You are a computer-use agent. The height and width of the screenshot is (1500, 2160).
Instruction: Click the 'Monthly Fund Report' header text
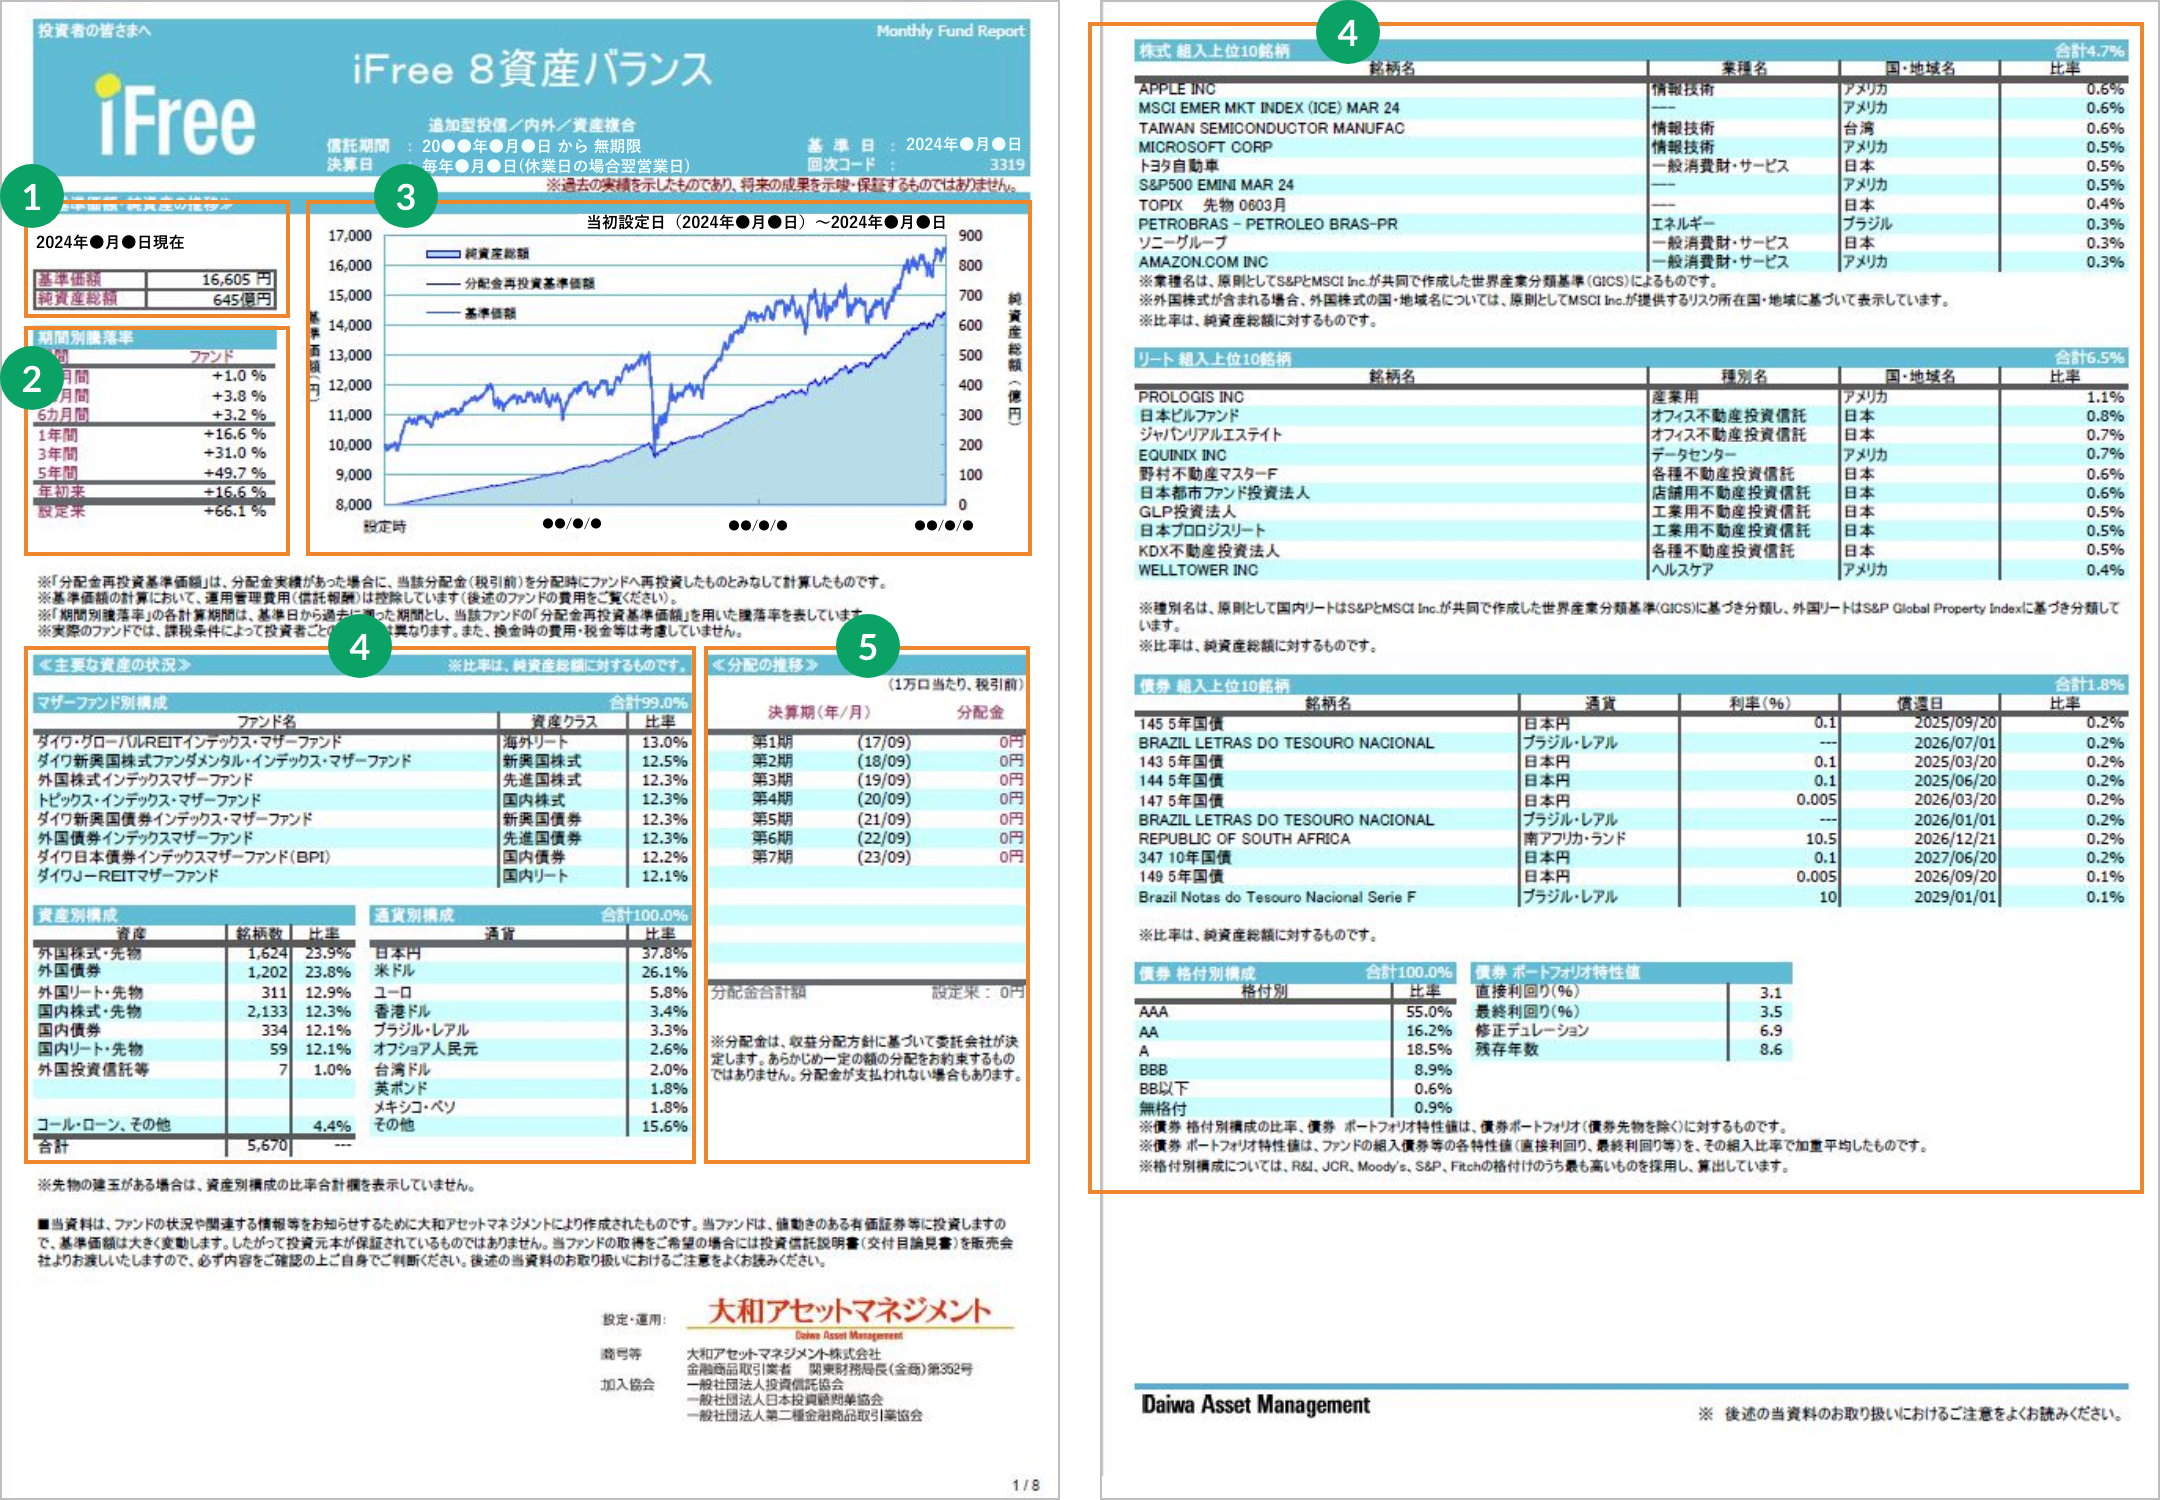click(x=950, y=31)
